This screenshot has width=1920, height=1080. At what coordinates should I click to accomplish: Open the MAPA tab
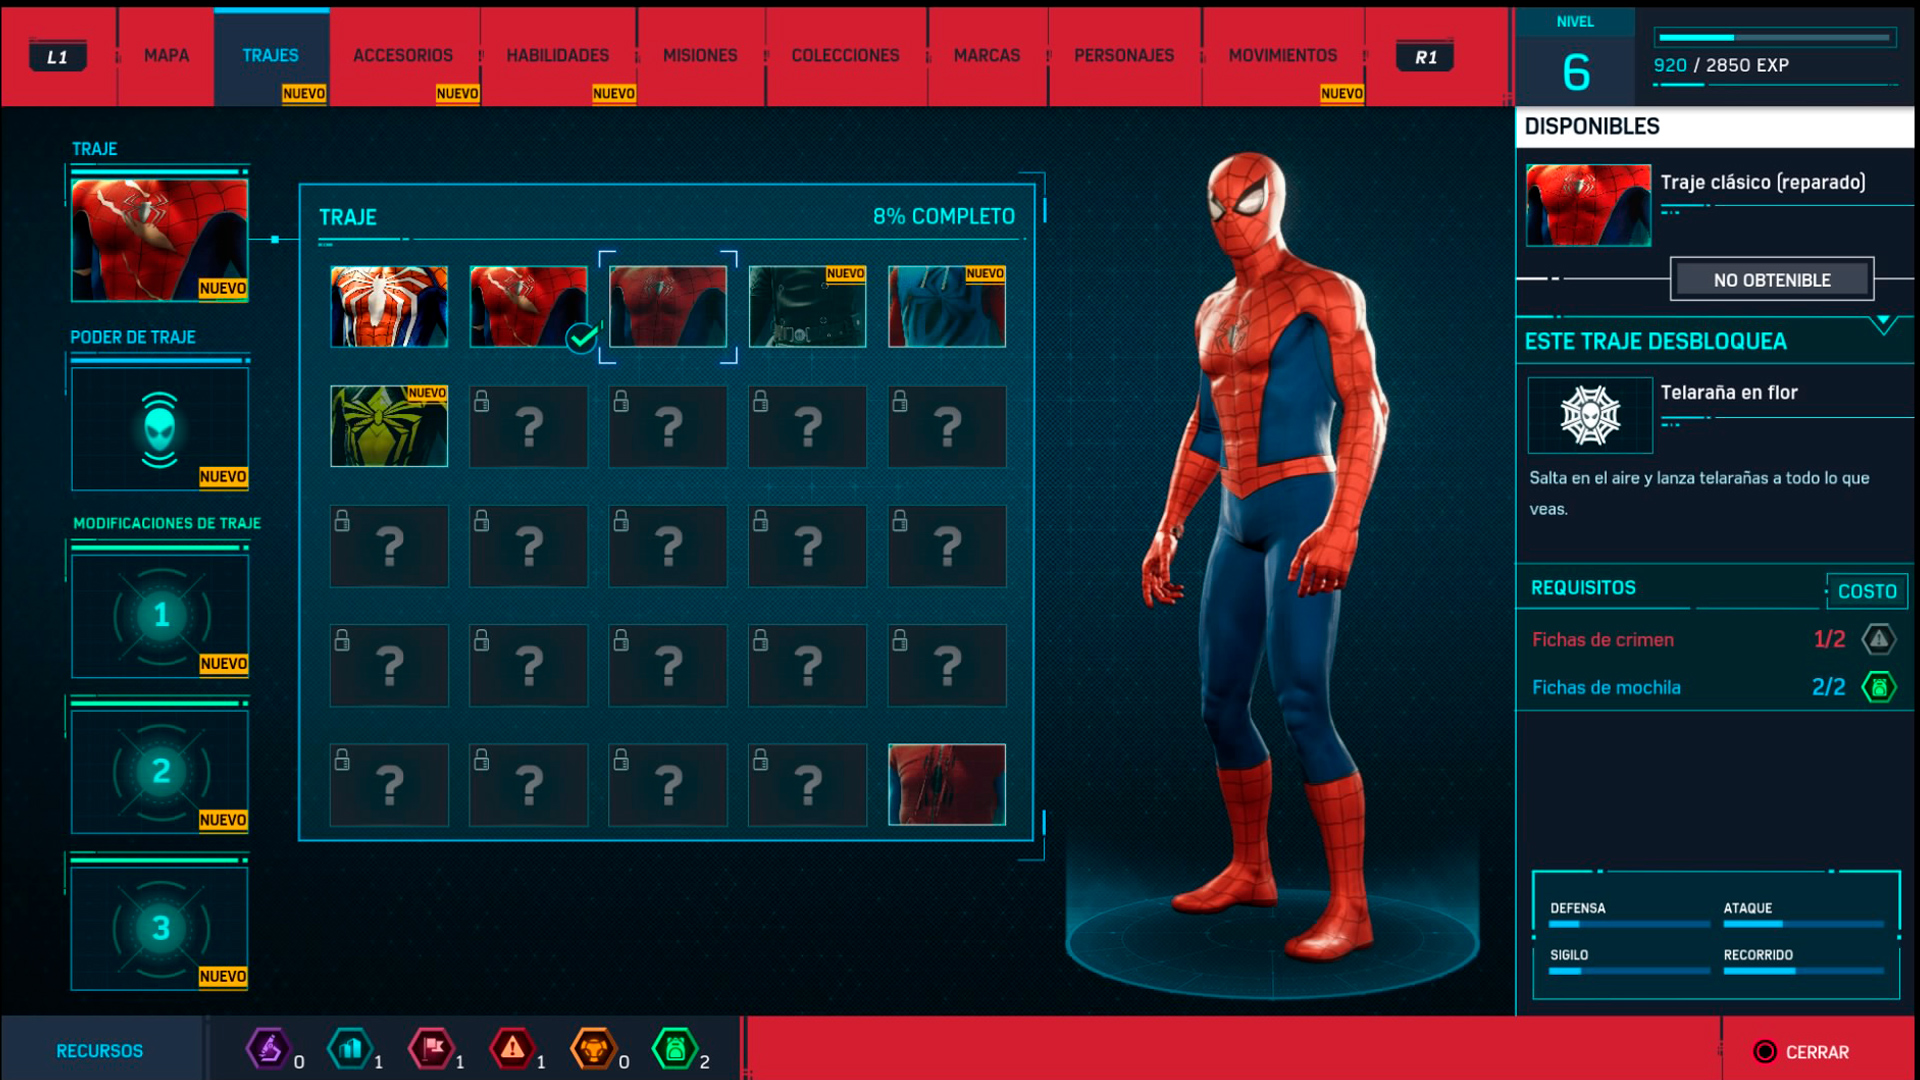166,56
